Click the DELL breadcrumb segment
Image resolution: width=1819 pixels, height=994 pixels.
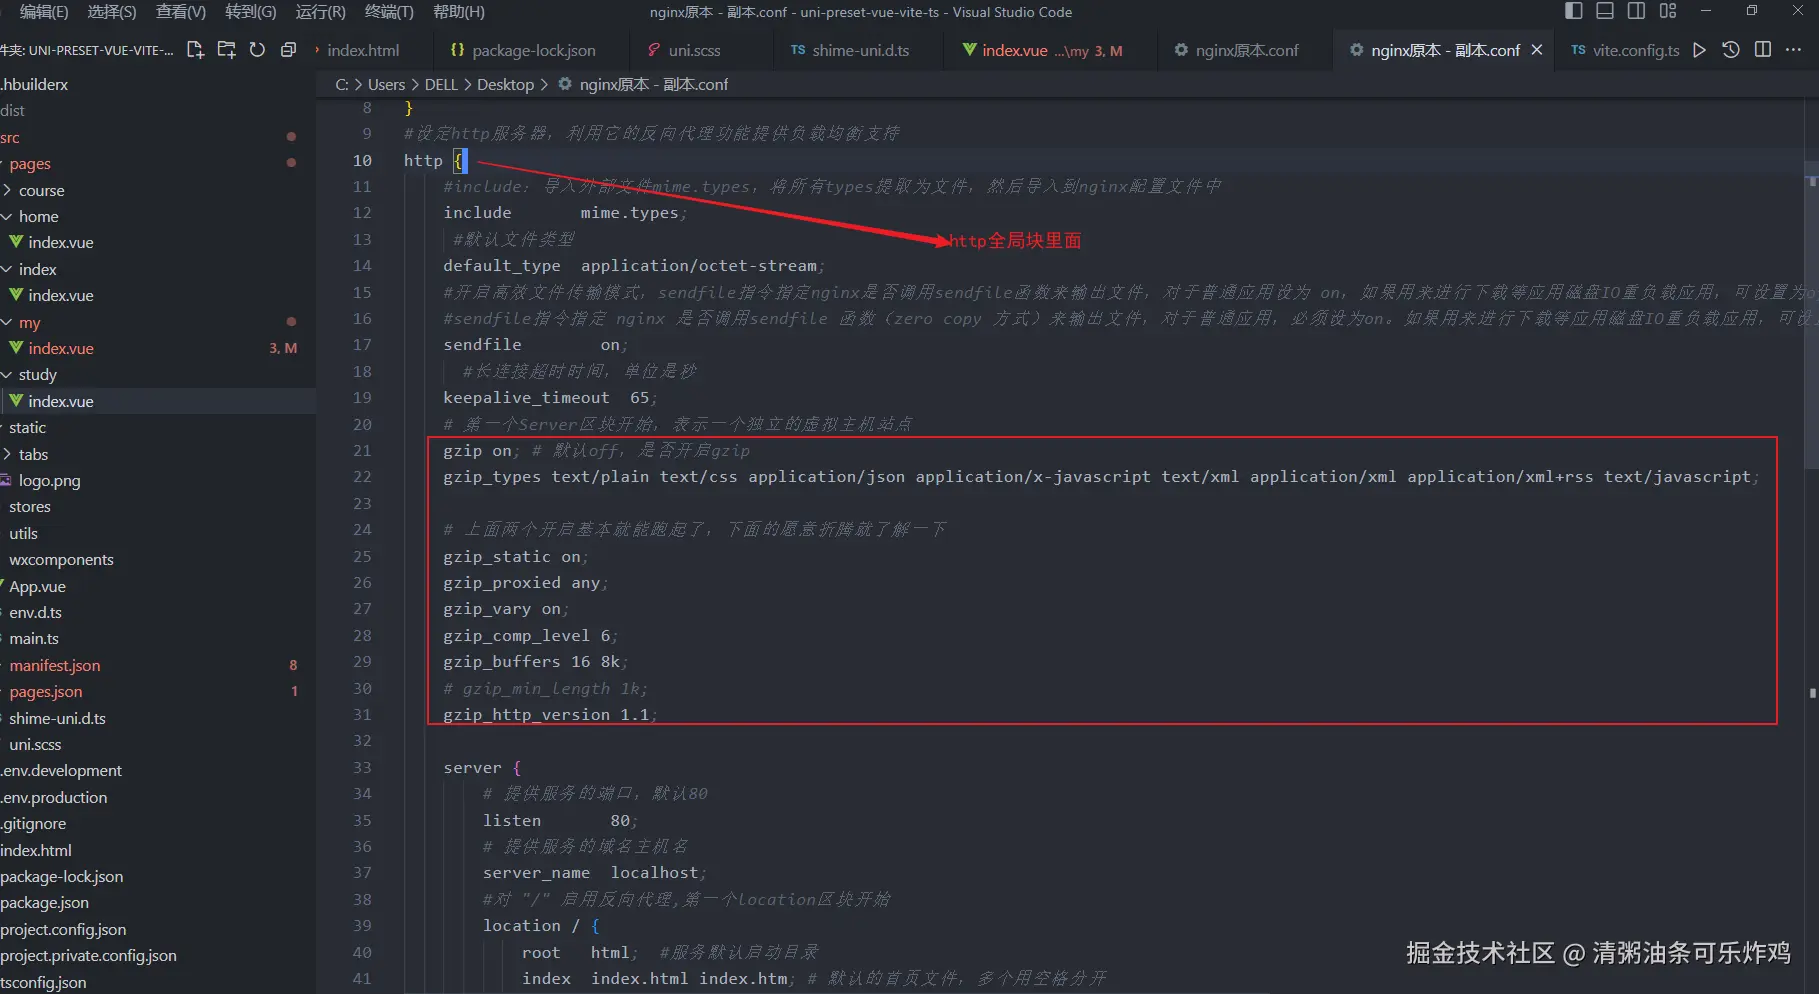tap(441, 84)
